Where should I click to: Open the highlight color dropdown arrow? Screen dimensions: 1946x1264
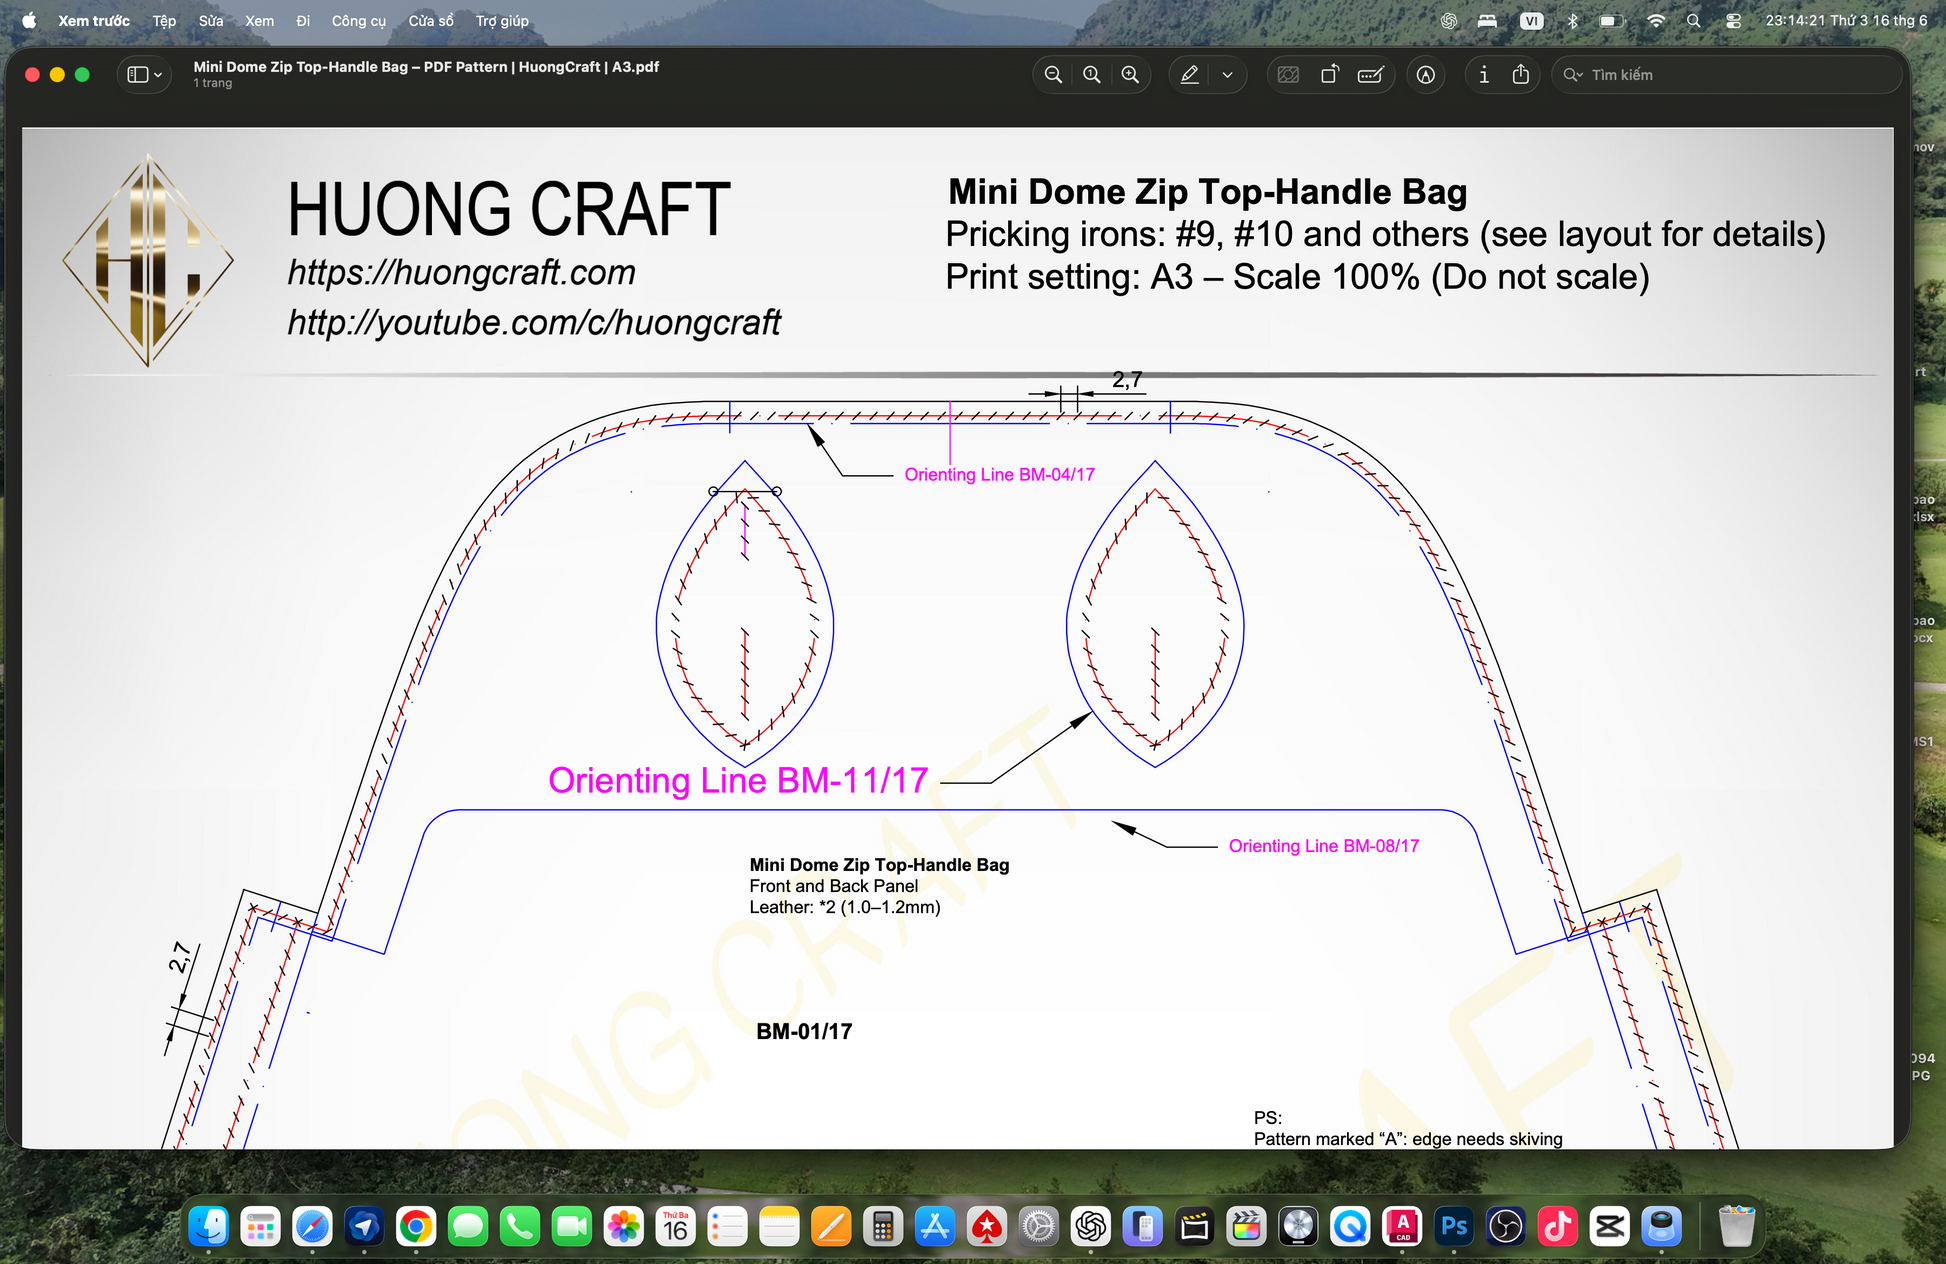[1227, 75]
